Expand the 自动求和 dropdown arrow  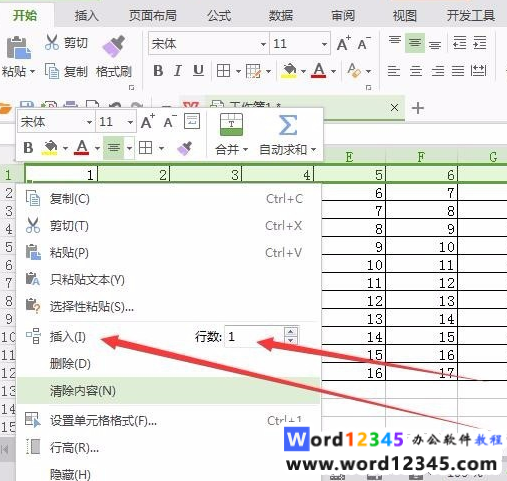click(313, 150)
